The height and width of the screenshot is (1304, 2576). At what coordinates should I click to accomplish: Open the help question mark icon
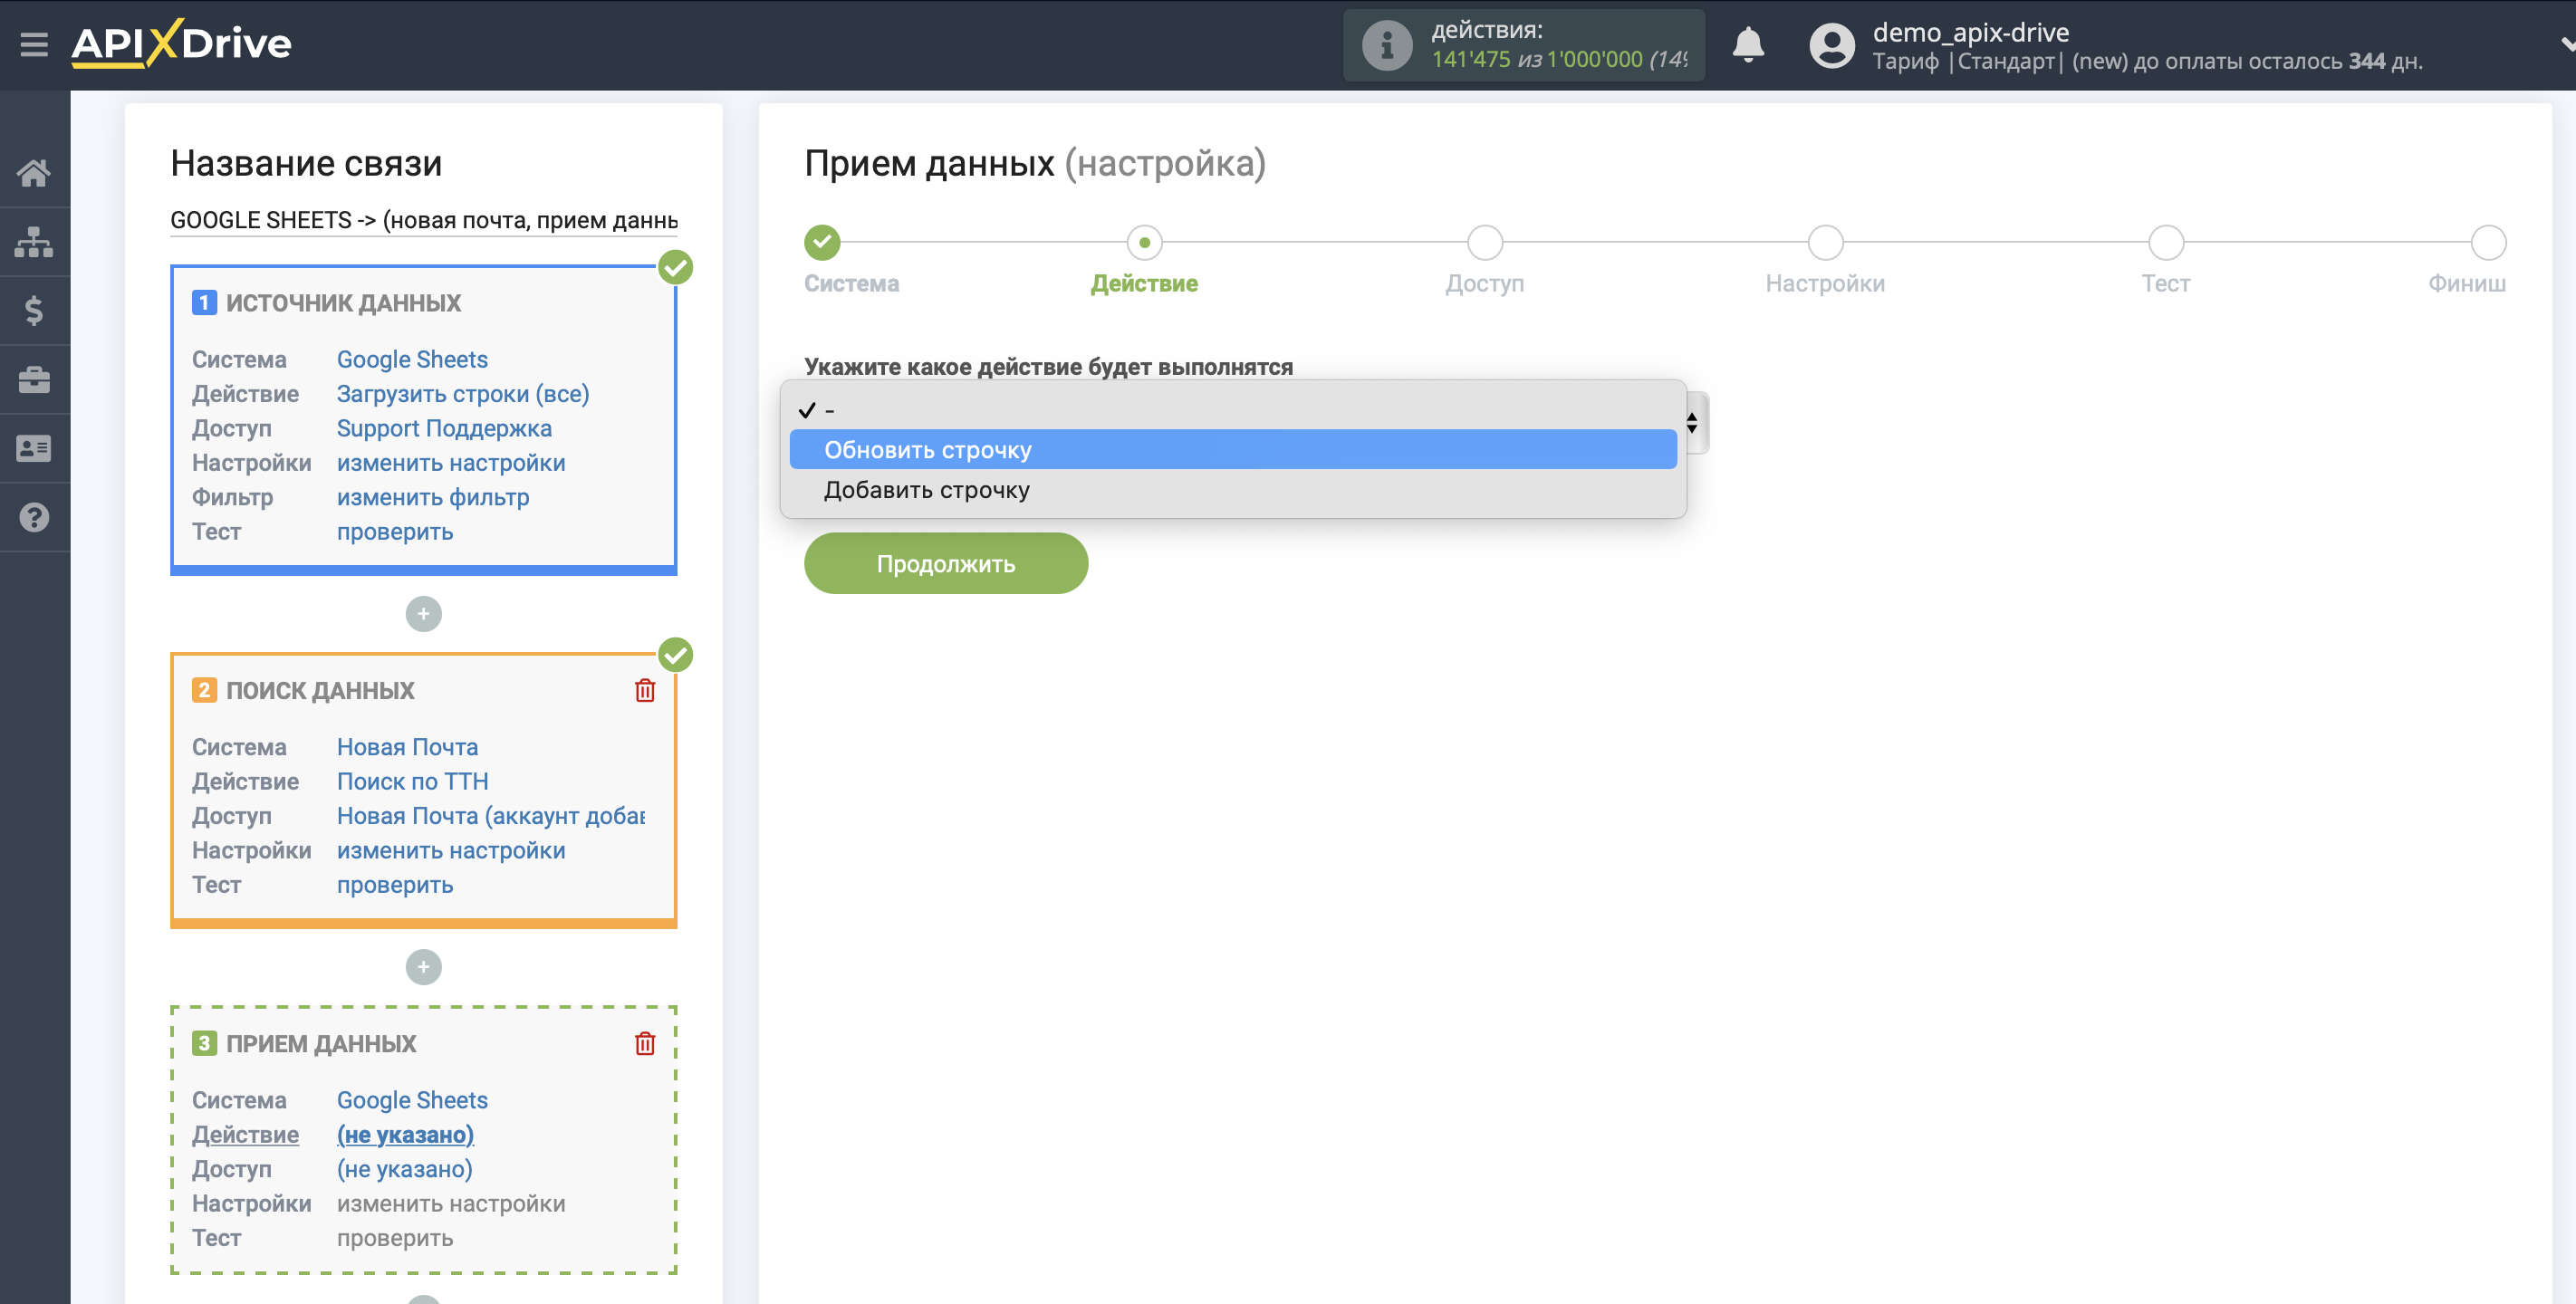[x=34, y=517]
